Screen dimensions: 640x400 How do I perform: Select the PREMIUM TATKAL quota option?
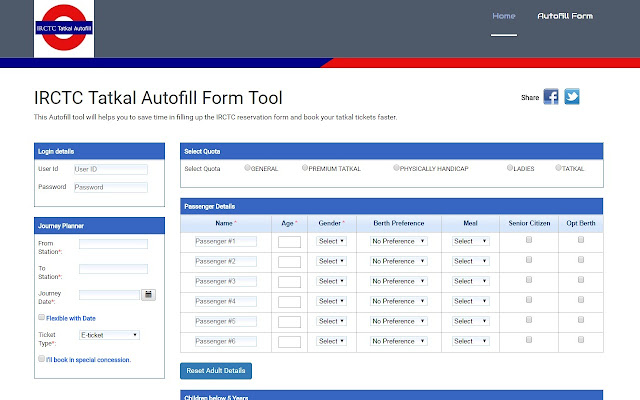pos(304,168)
